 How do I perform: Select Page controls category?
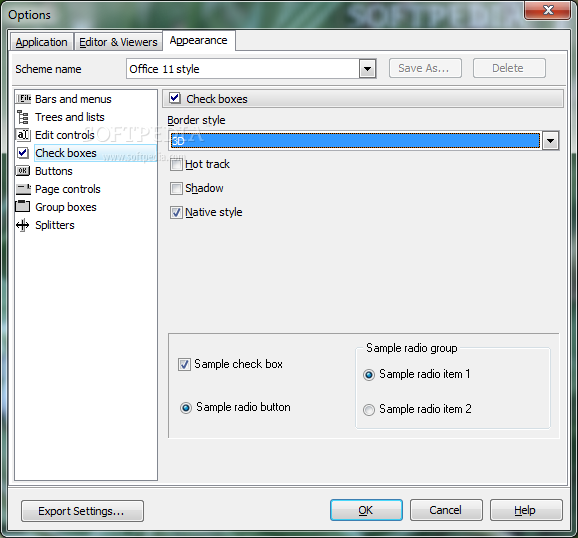tap(67, 189)
